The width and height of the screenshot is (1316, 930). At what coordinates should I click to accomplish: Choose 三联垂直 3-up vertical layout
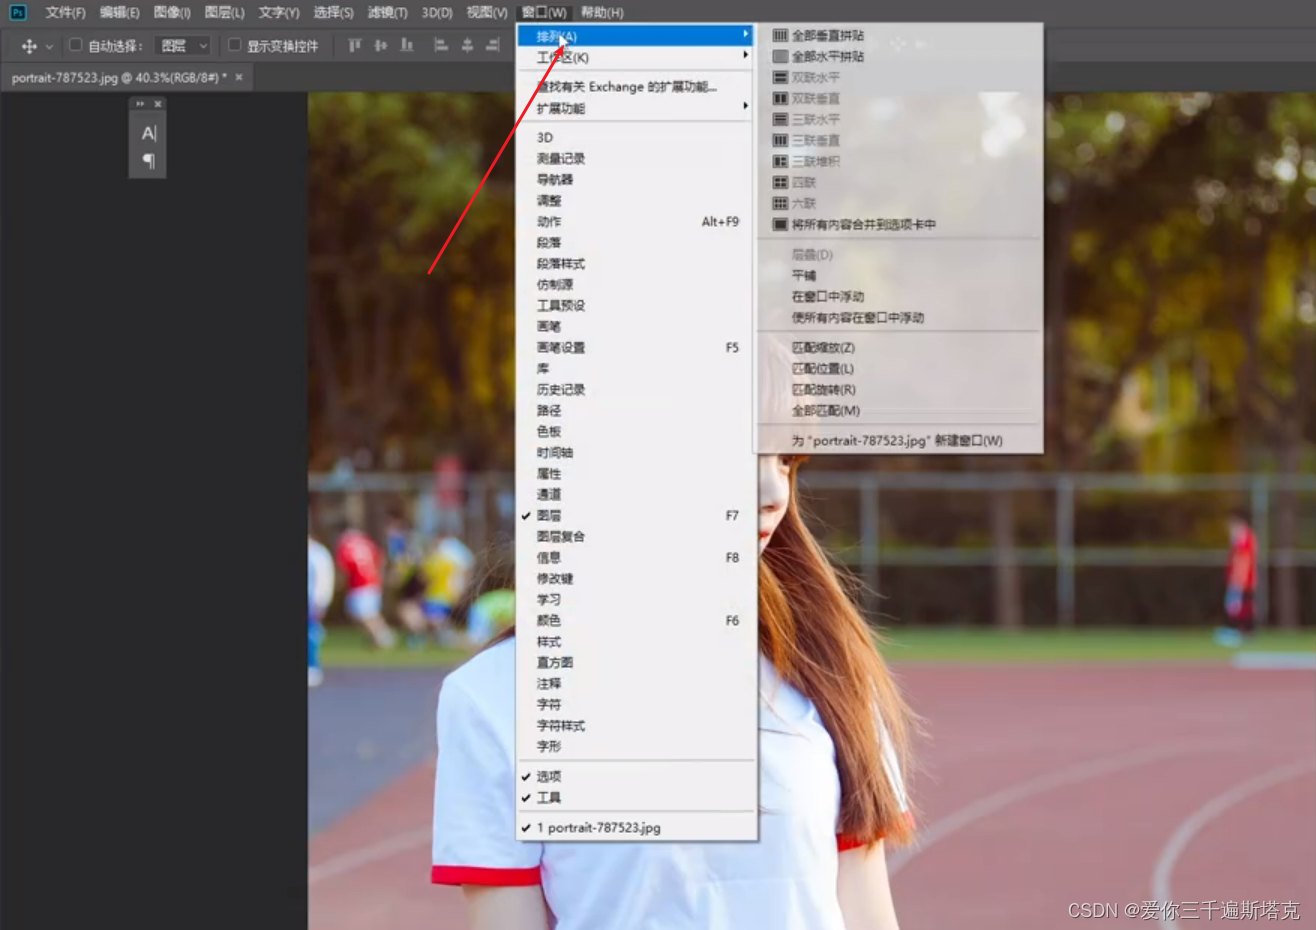(898, 140)
